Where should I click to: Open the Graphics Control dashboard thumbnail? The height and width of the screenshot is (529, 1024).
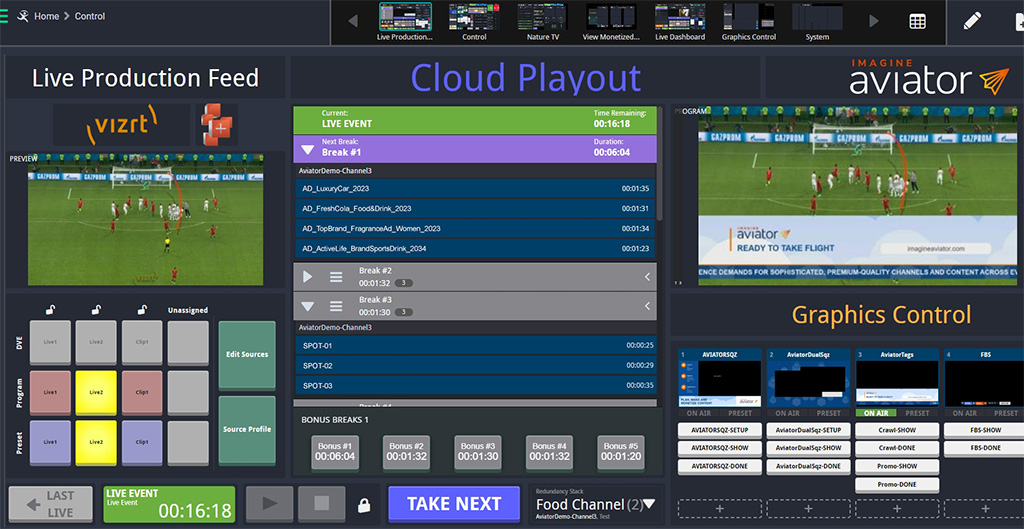pyautogui.click(x=748, y=22)
